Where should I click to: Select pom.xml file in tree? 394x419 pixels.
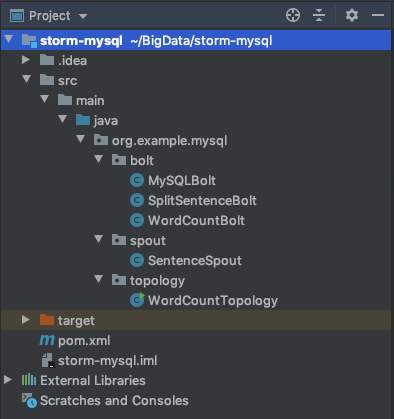point(84,341)
